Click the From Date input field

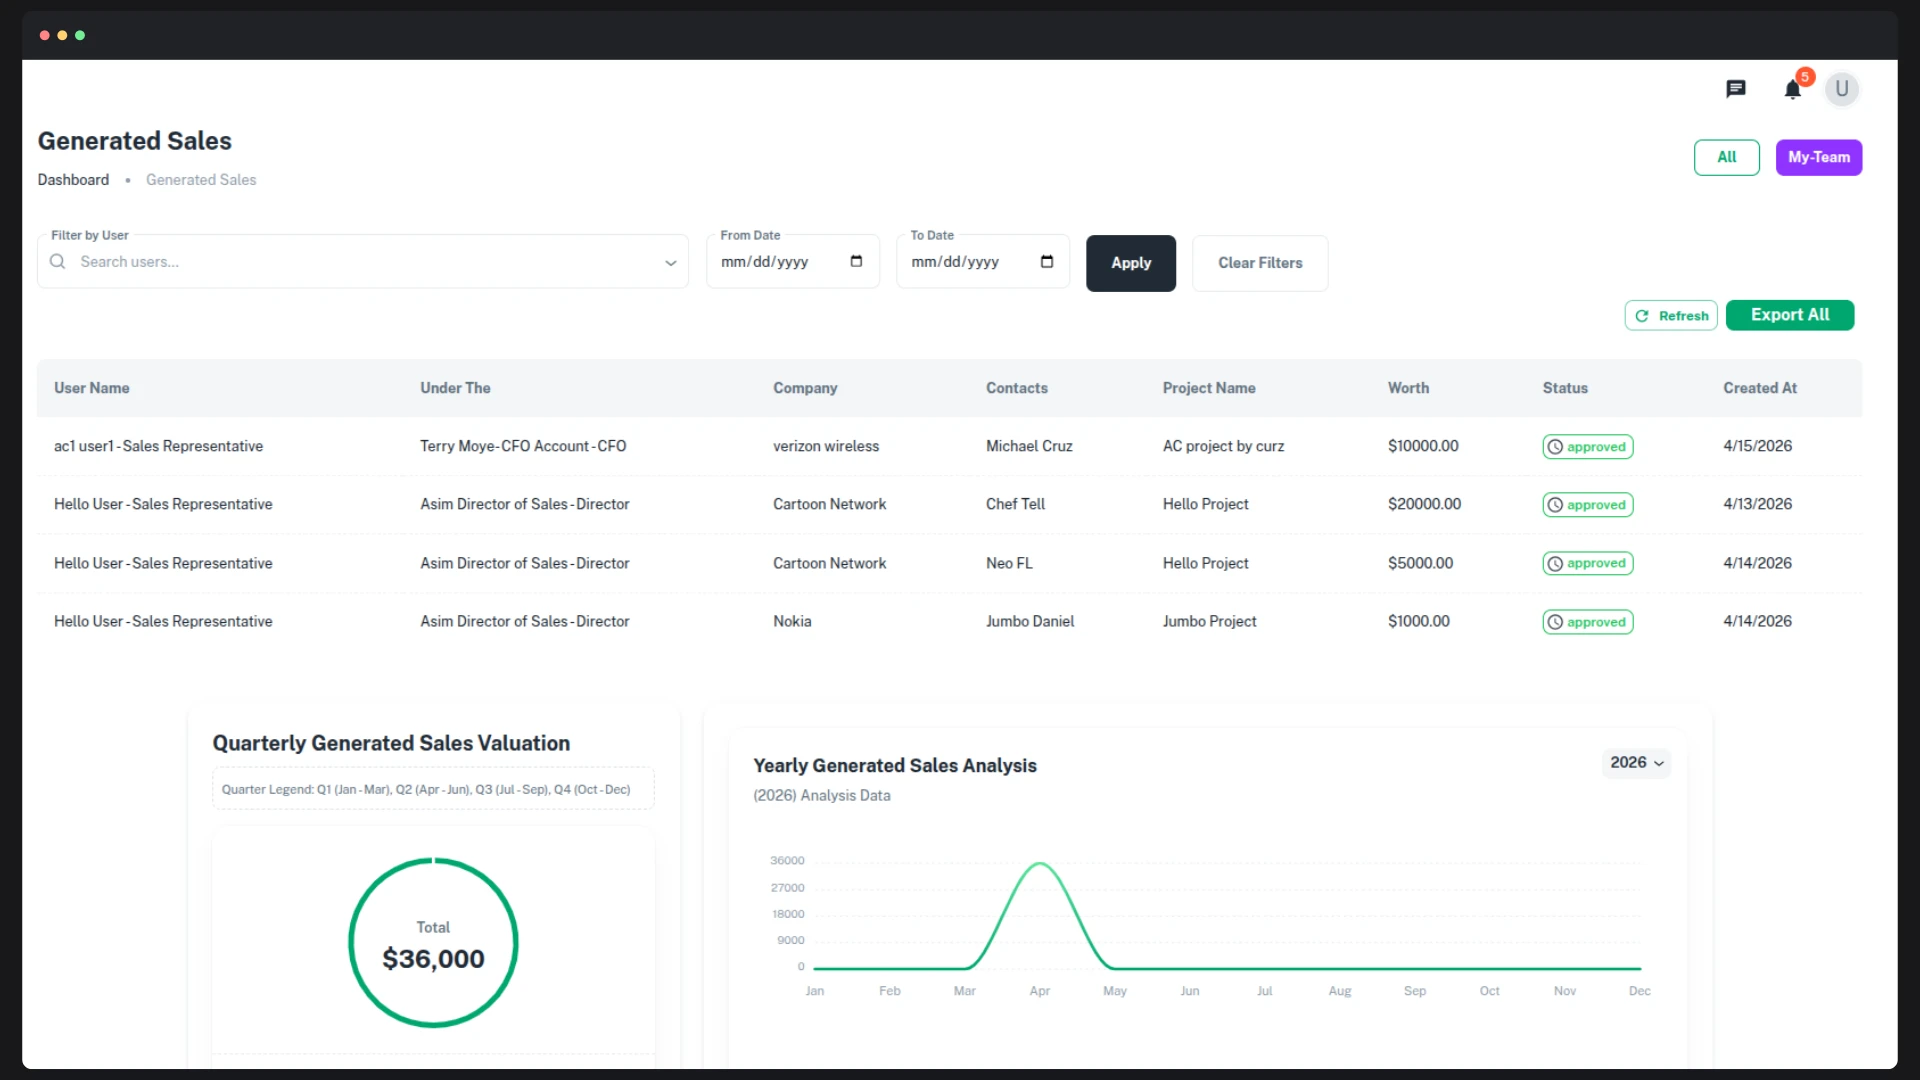pyautogui.click(x=792, y=262)
